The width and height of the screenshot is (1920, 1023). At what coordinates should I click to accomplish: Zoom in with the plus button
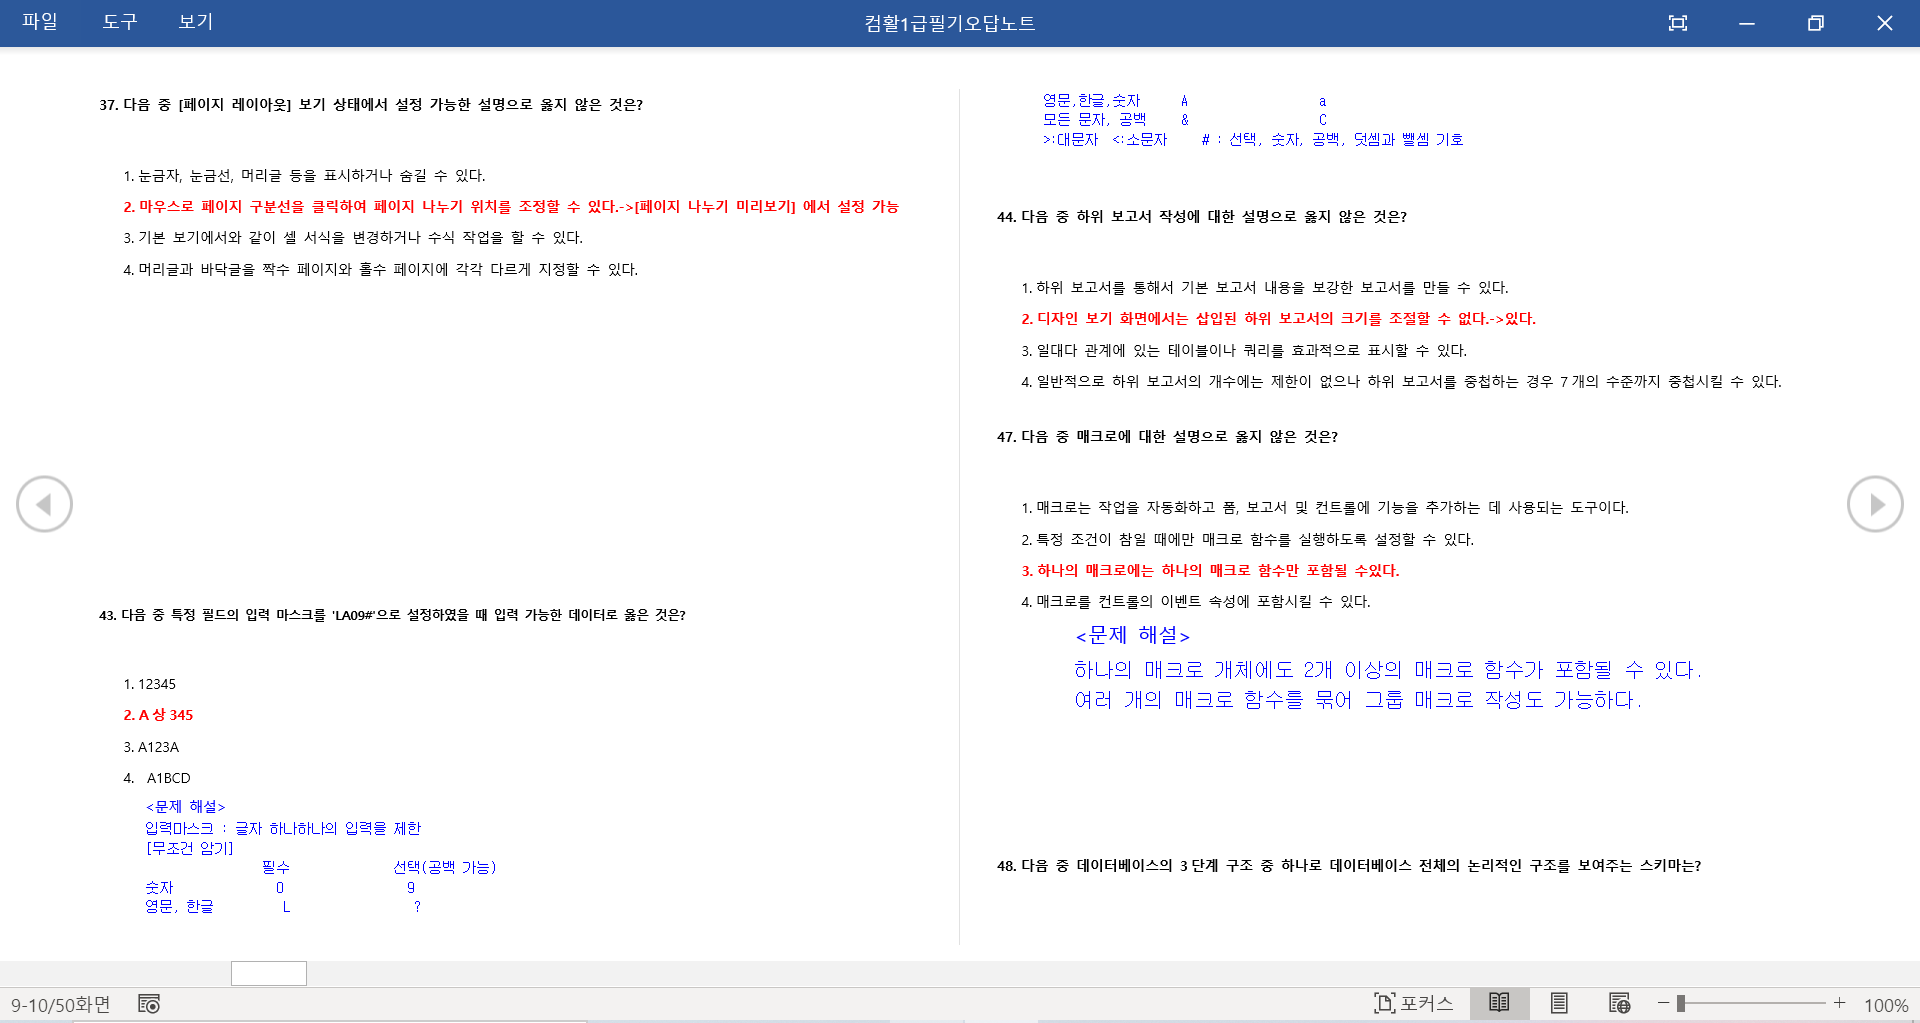[x=1839, y=1003]
